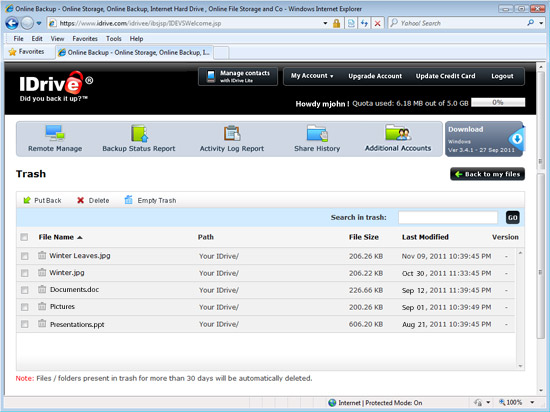Open the recent pages dropdown arrow
The width and height of the screenshot is (550, 412).
click(x=39, y=23)
